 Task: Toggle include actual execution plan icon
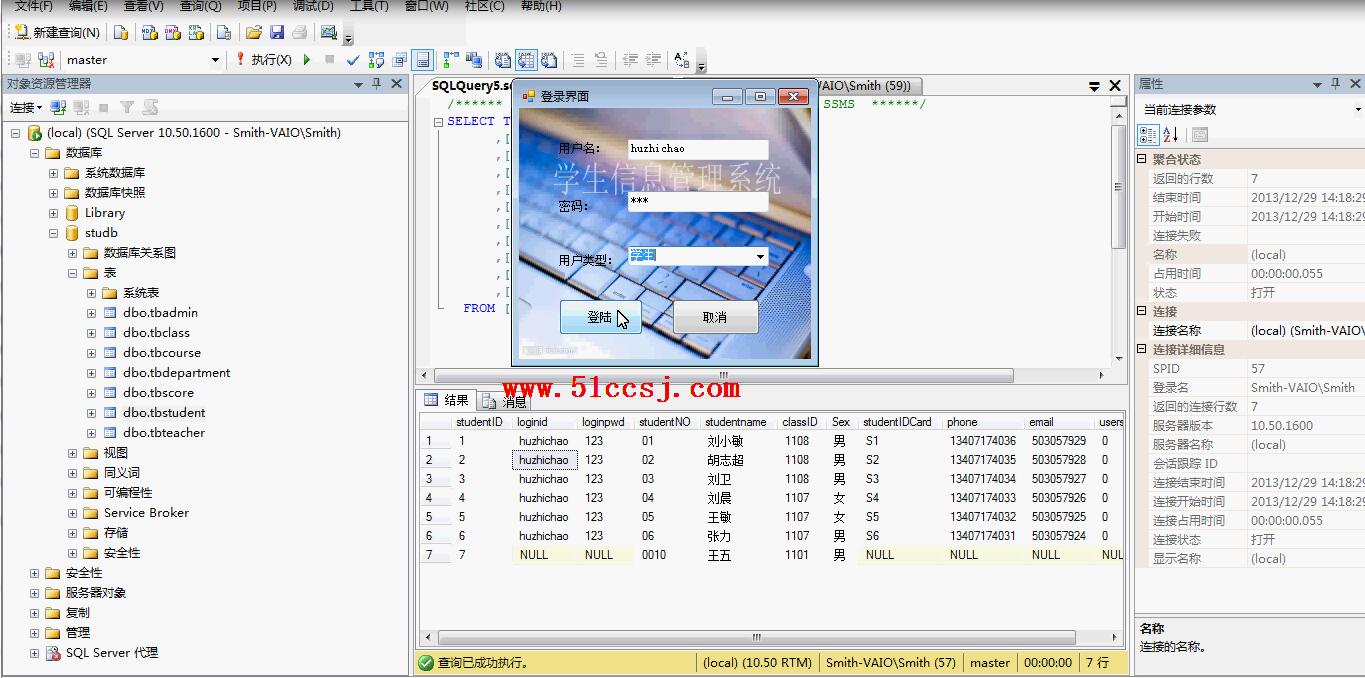(x=452, y=60)
